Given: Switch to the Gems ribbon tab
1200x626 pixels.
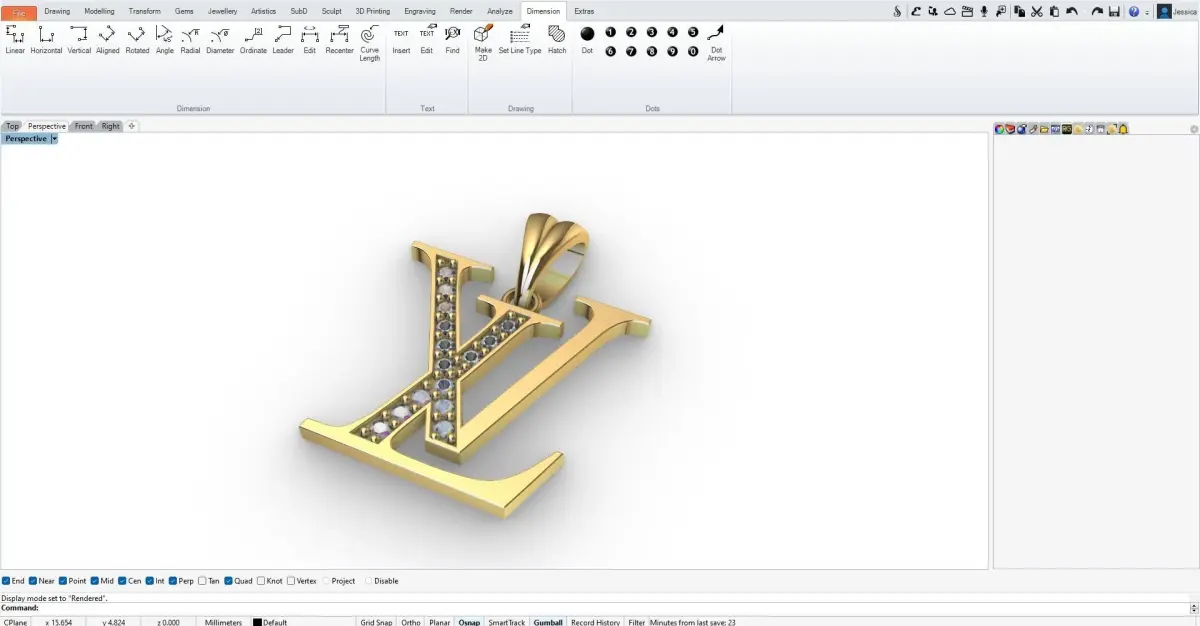Looking at the screenshot, I should pyautogui.click(x=184, y=11).
